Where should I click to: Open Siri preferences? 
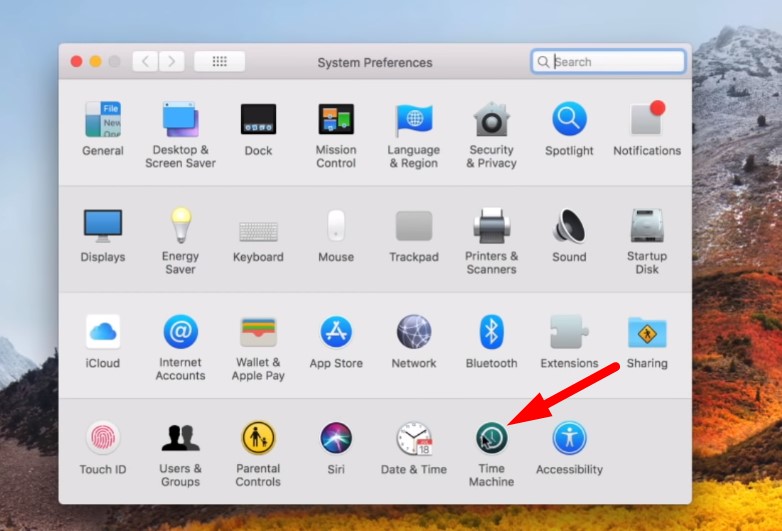336,439
